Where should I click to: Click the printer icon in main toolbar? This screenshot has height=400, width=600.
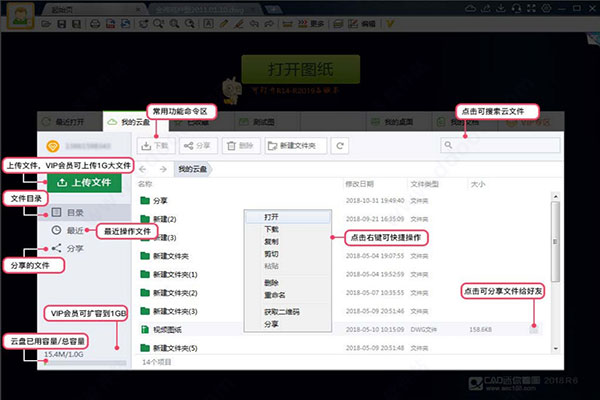[x=95, y=24]
